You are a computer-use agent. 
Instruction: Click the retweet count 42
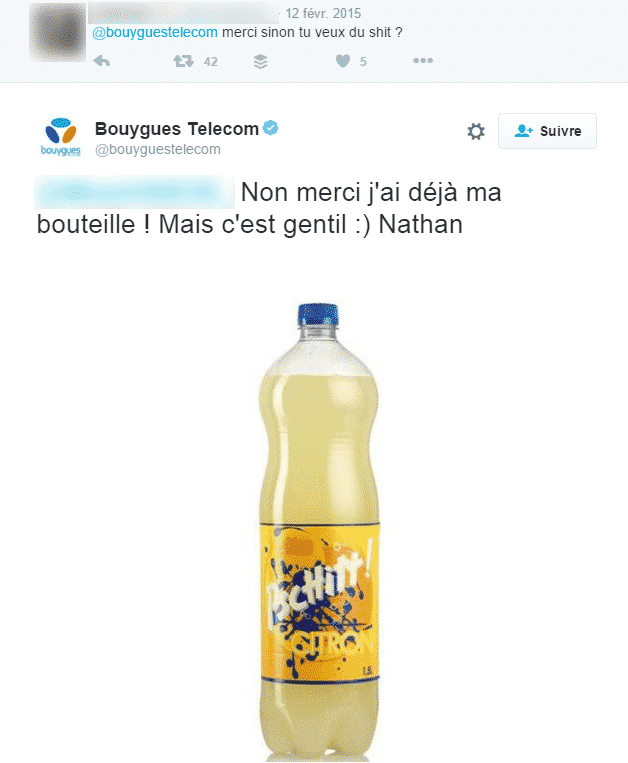pyautogui.click(x=211, y=62)
